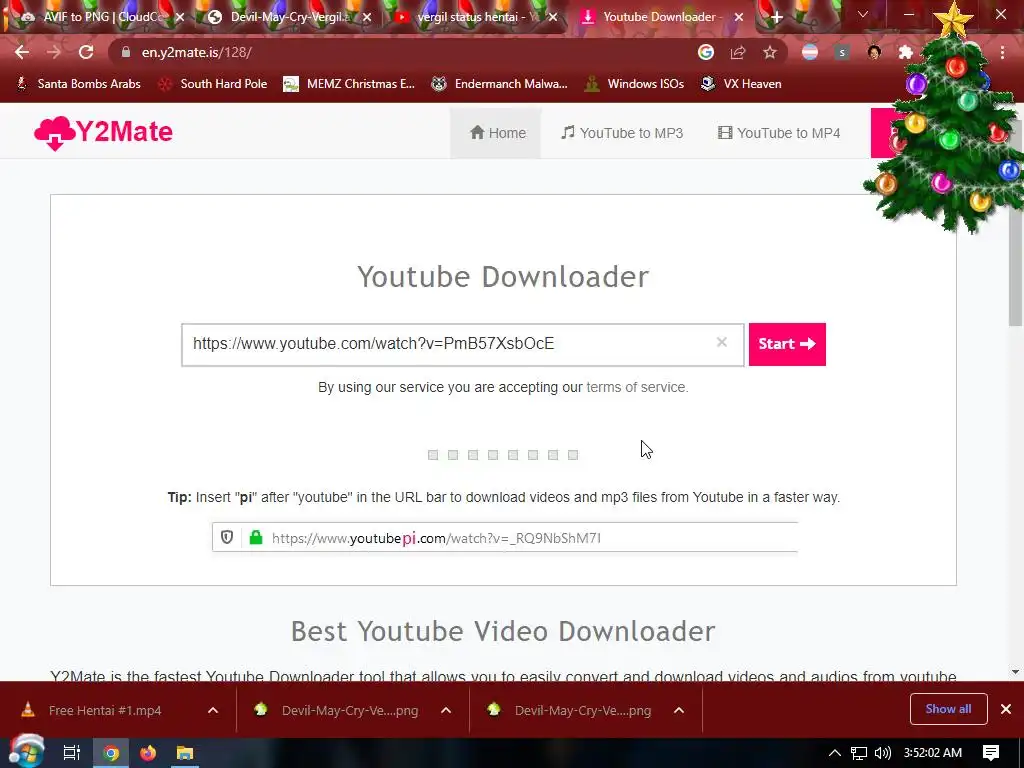
Task: Open the Windows ISOs bookmark
Action: (634, 84)
